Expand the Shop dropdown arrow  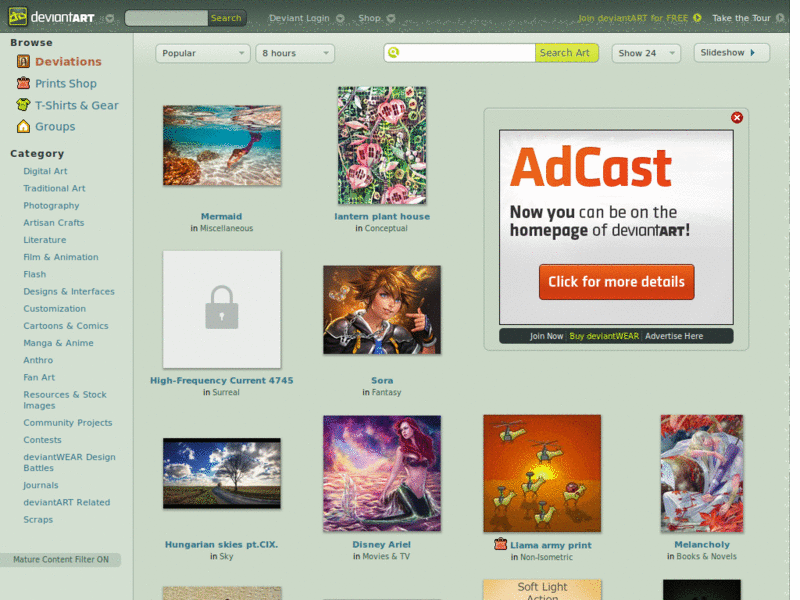point(391,18)
